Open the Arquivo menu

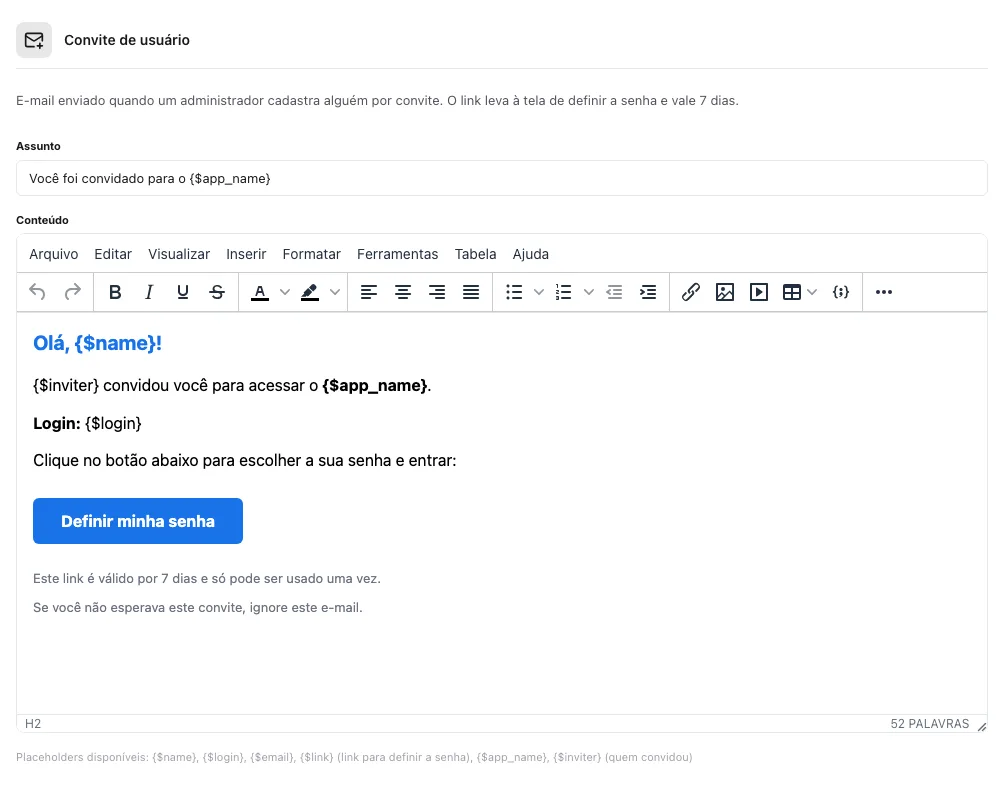pos(54,254)
